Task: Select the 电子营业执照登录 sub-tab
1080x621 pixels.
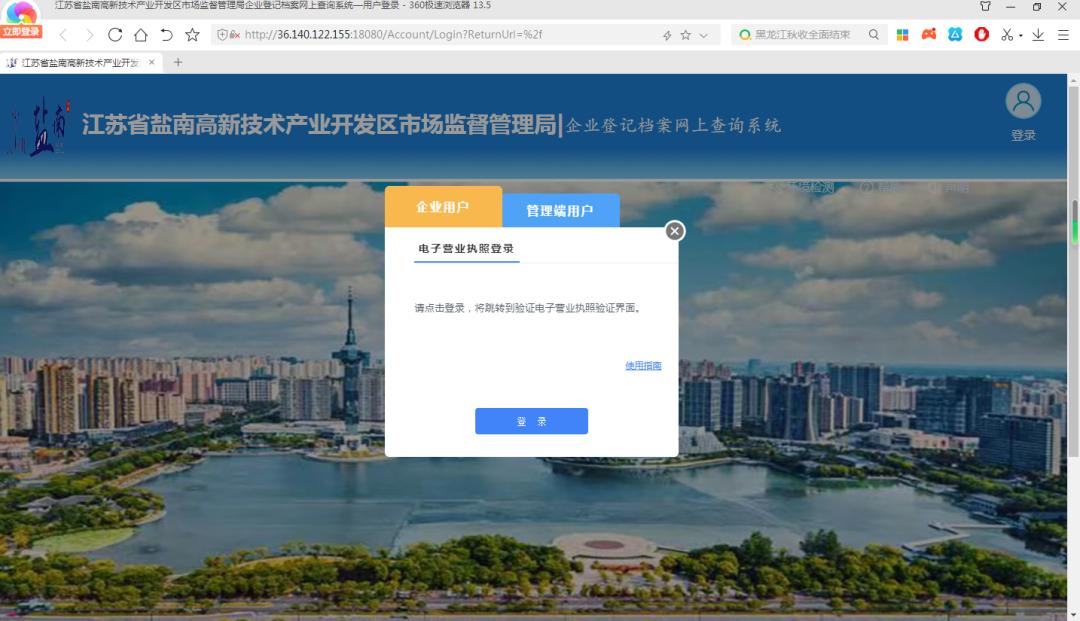Action: pyautogui.click(x=466, y=249)
